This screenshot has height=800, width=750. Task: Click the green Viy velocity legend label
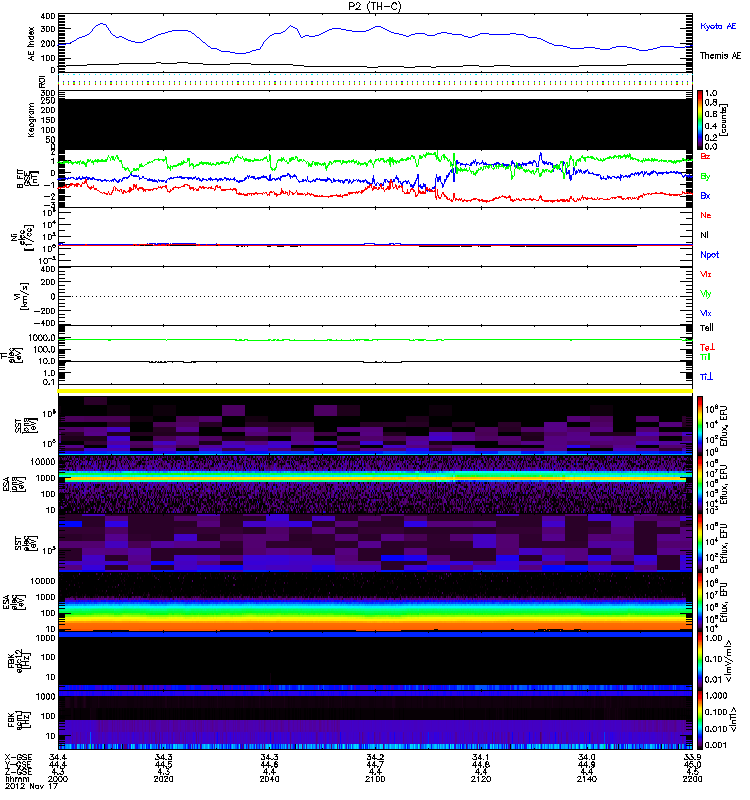[706, 293]
